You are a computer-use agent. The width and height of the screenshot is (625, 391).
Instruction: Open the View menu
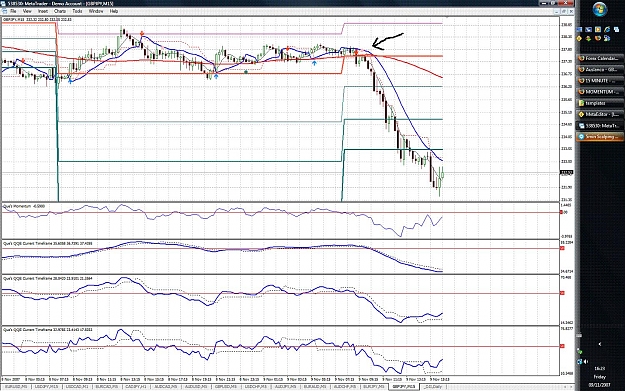pos(27,11)
